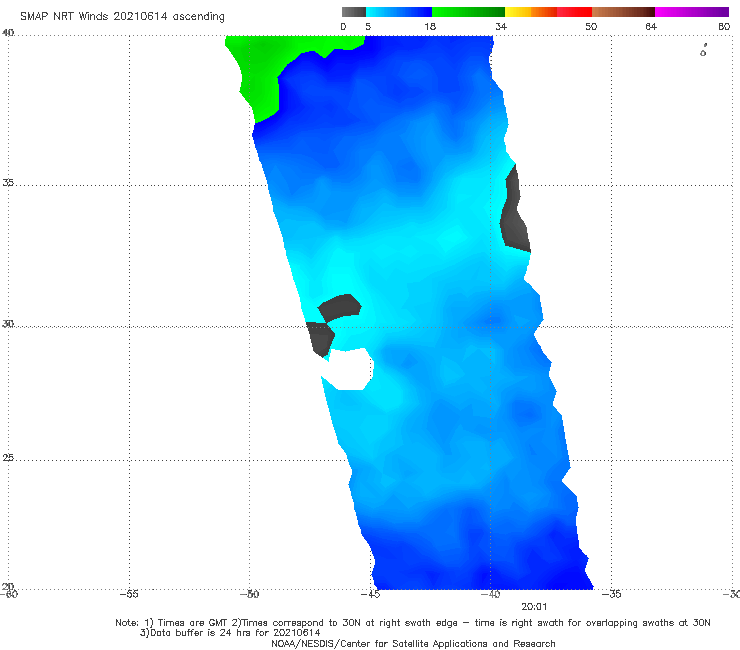Click the longitude label '-40'

click(x=490, y=594)
